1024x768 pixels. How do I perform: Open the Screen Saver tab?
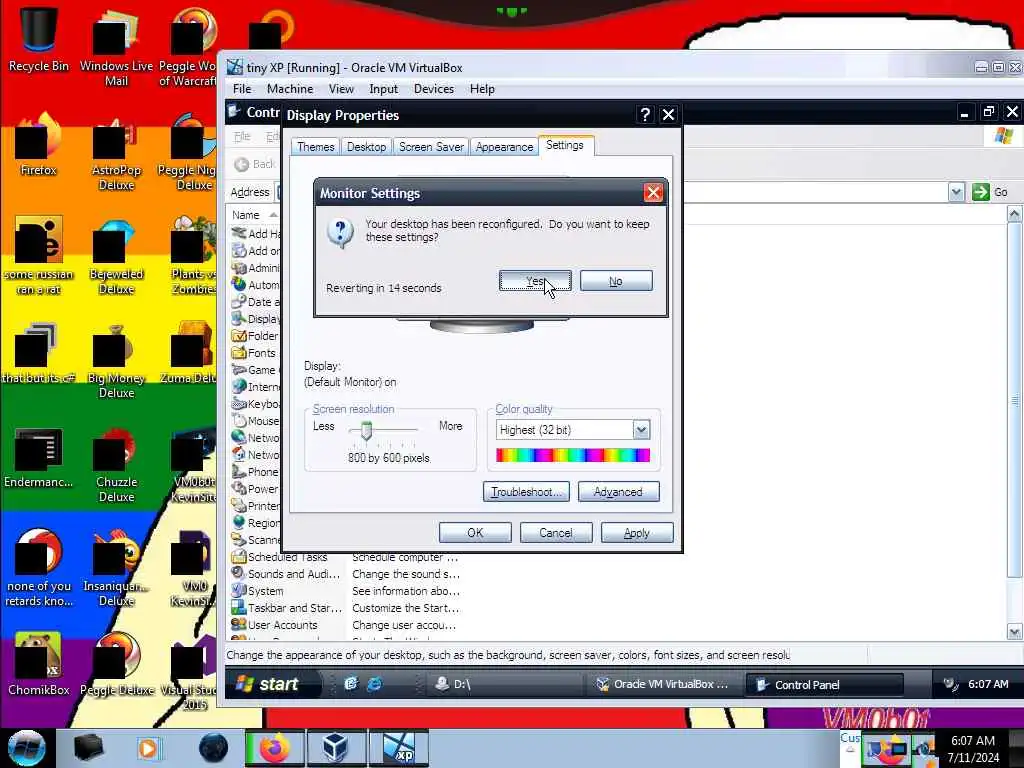click(x=431, y=147)
